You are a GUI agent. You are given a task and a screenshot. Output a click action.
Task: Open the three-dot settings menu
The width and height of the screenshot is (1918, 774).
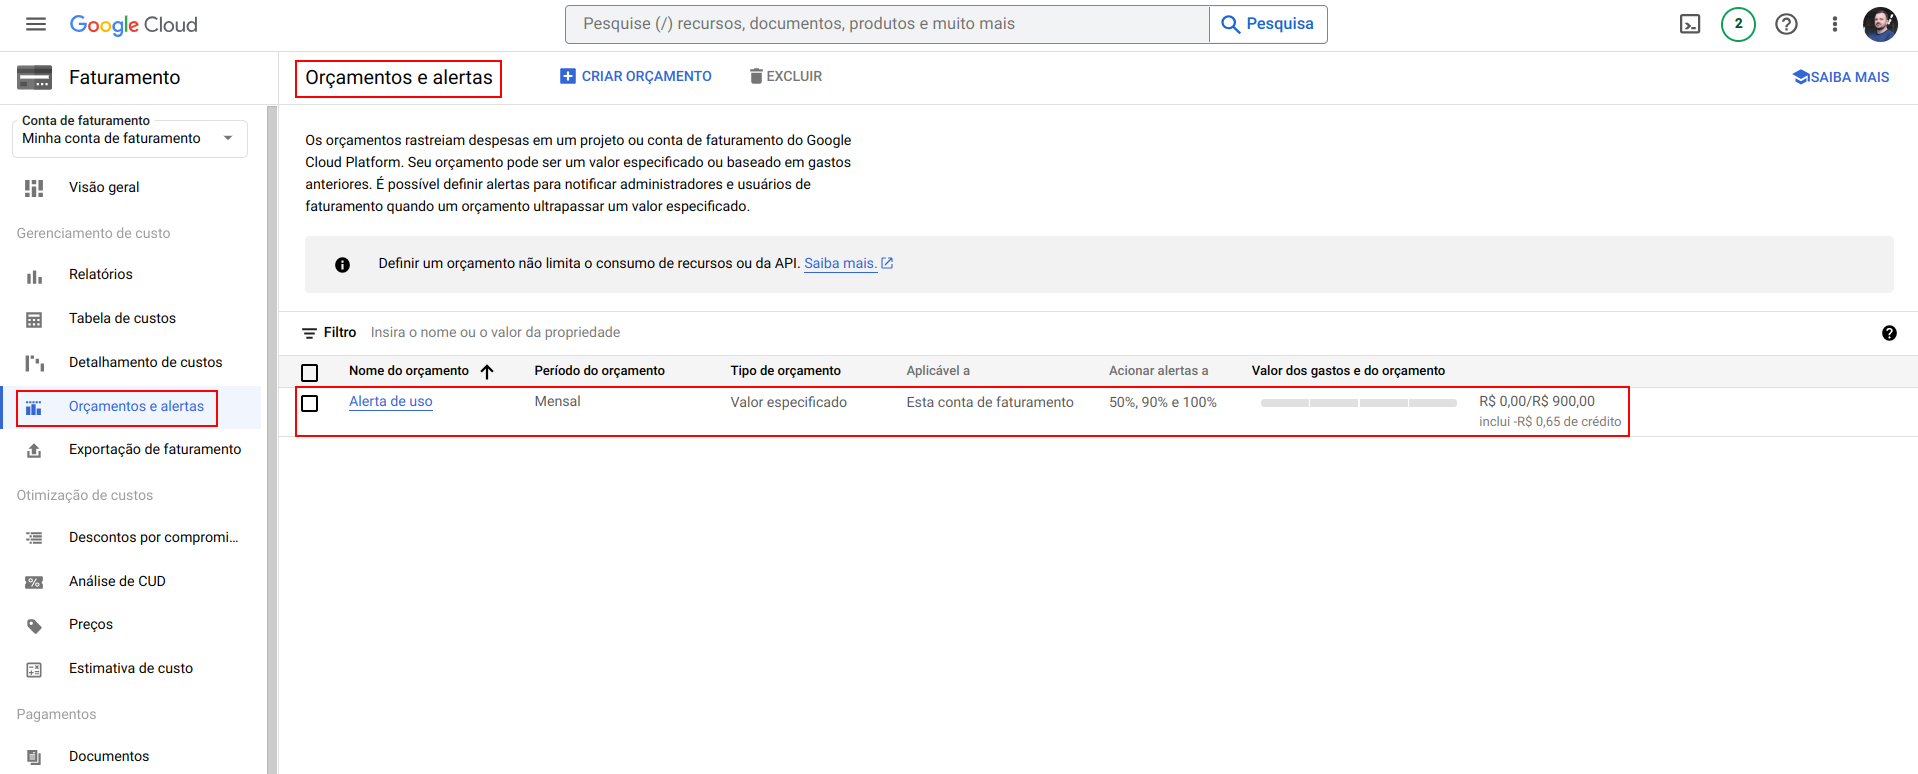point(1834,24)
